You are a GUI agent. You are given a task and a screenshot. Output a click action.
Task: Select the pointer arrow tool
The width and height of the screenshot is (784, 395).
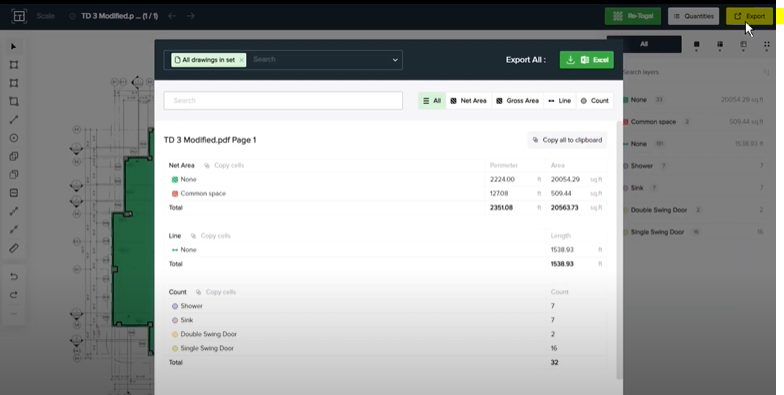pos(14,46)
